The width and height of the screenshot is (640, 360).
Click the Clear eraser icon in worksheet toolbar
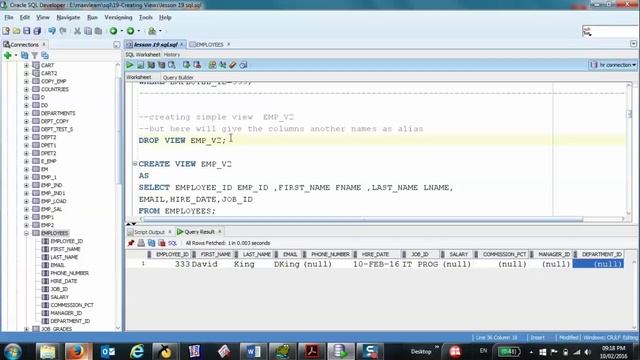point(233,65)
